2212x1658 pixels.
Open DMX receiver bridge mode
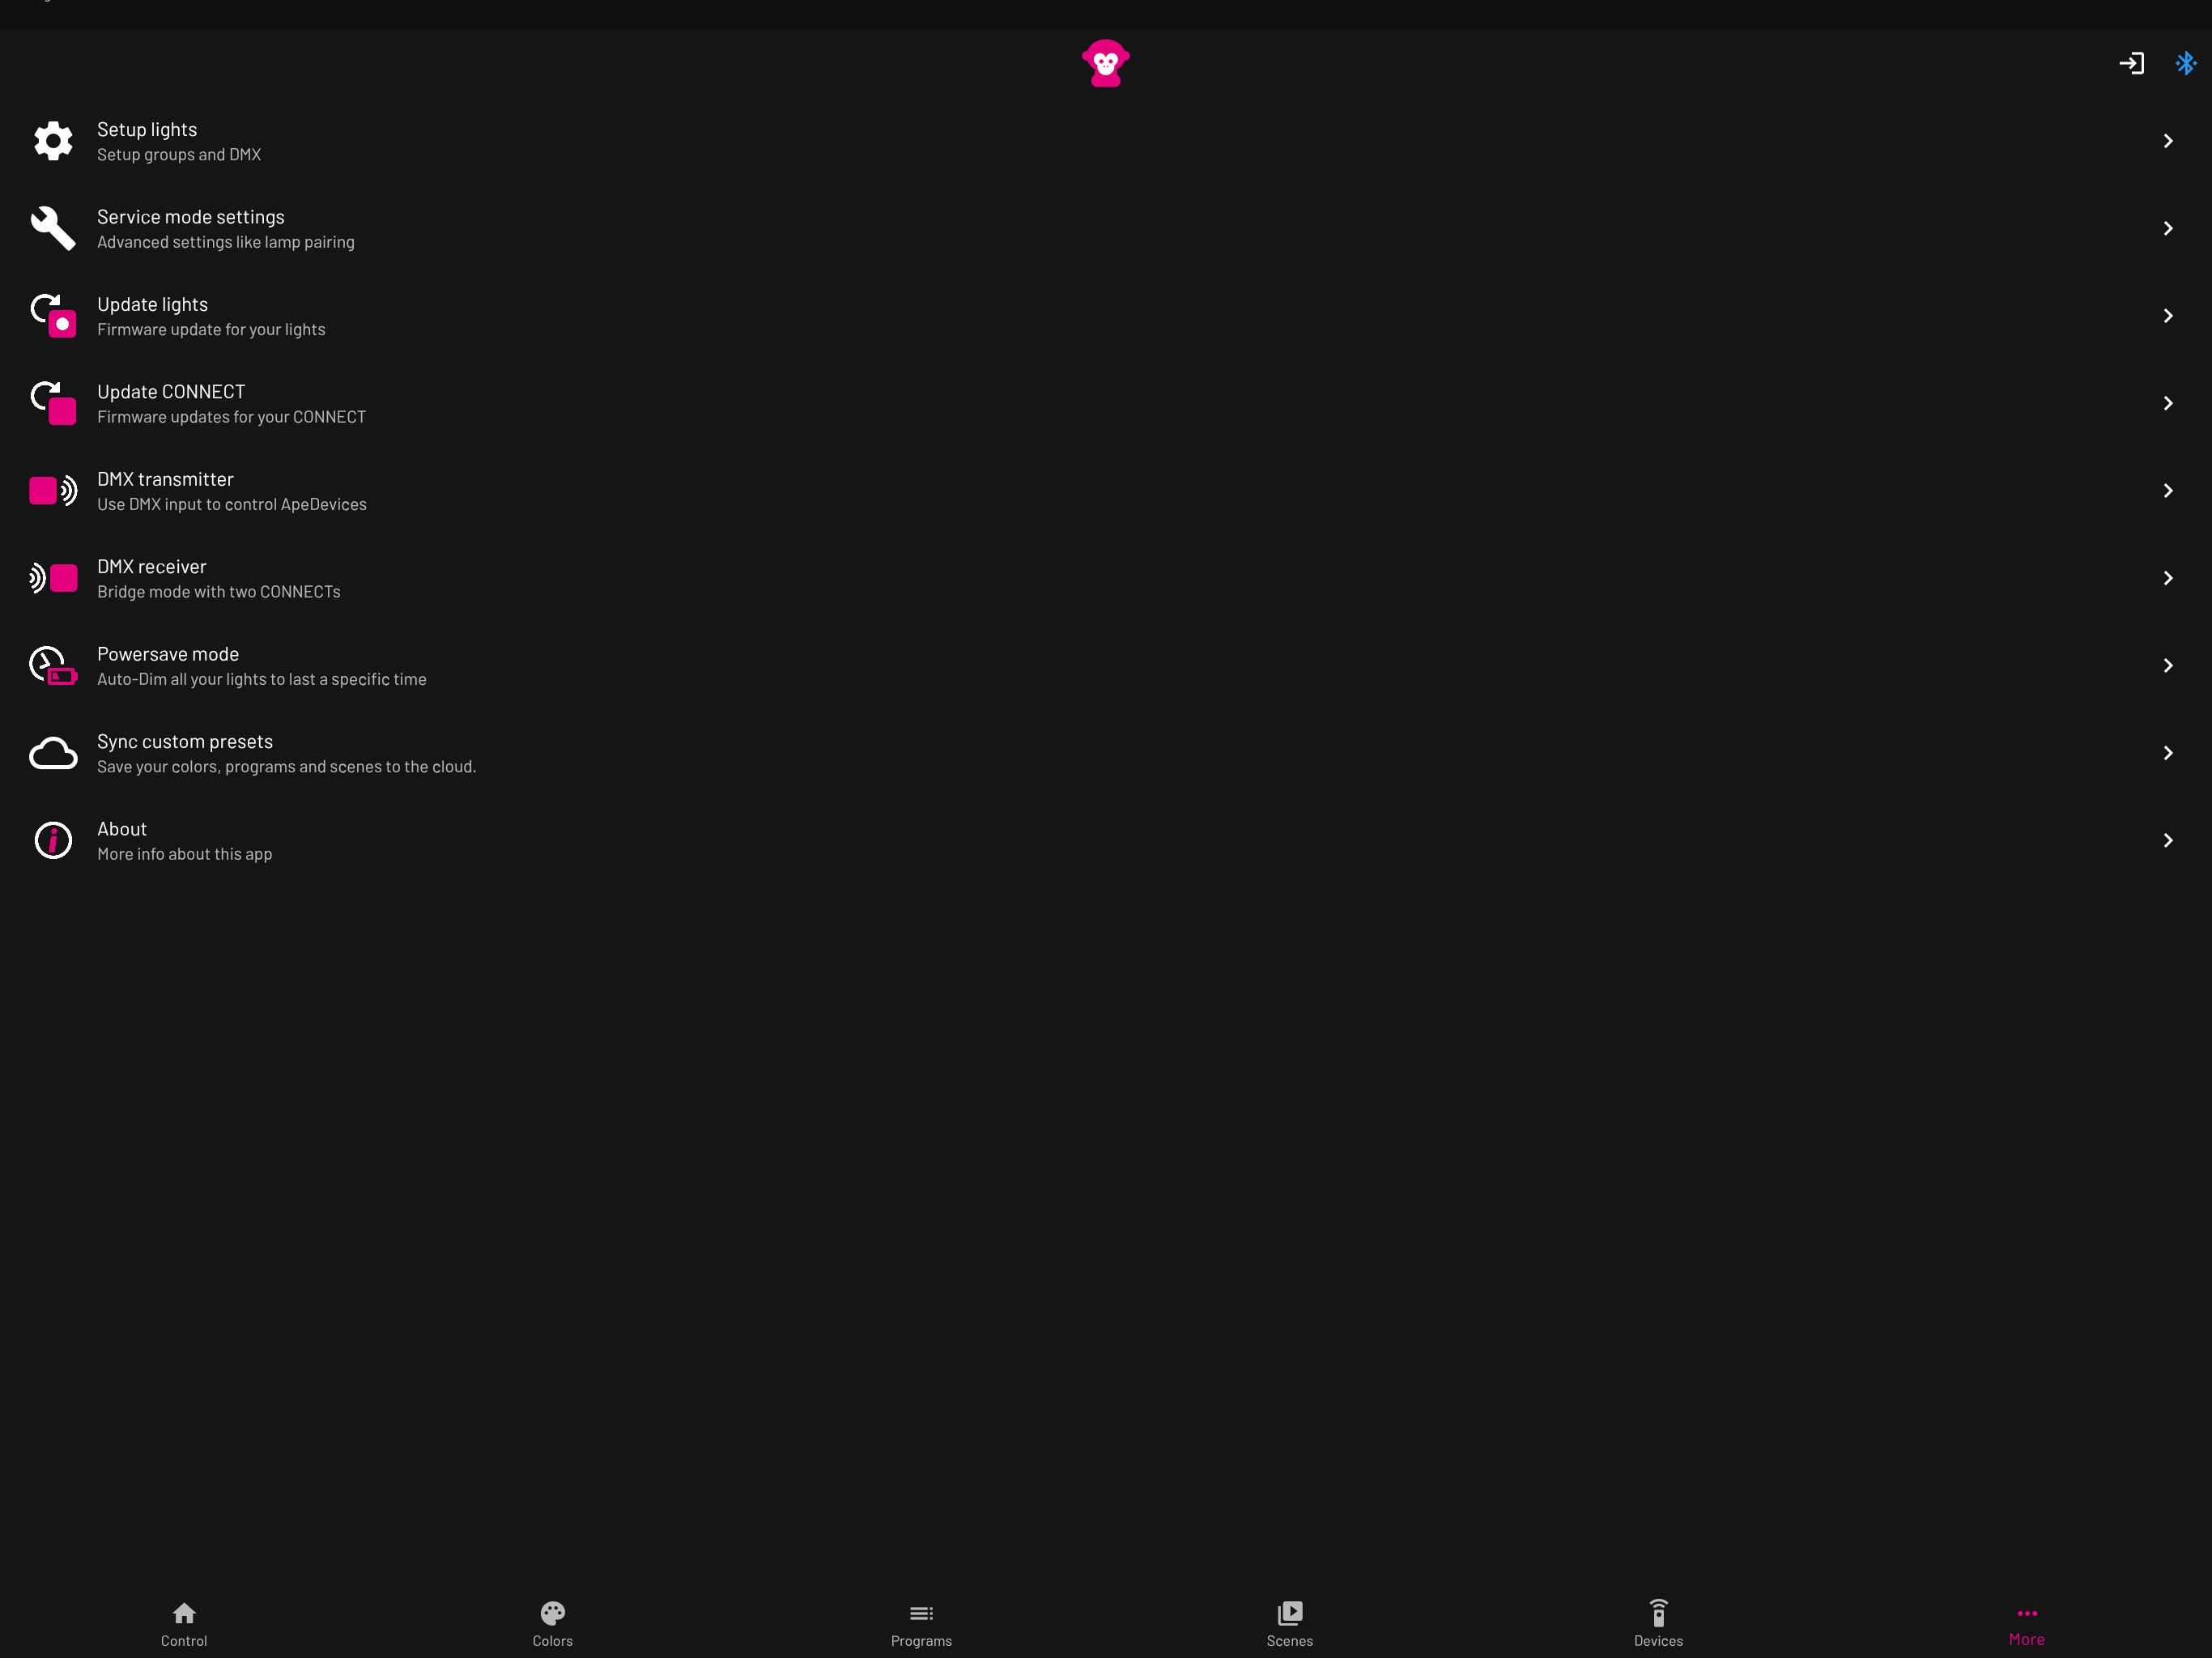click(1106, 578)
